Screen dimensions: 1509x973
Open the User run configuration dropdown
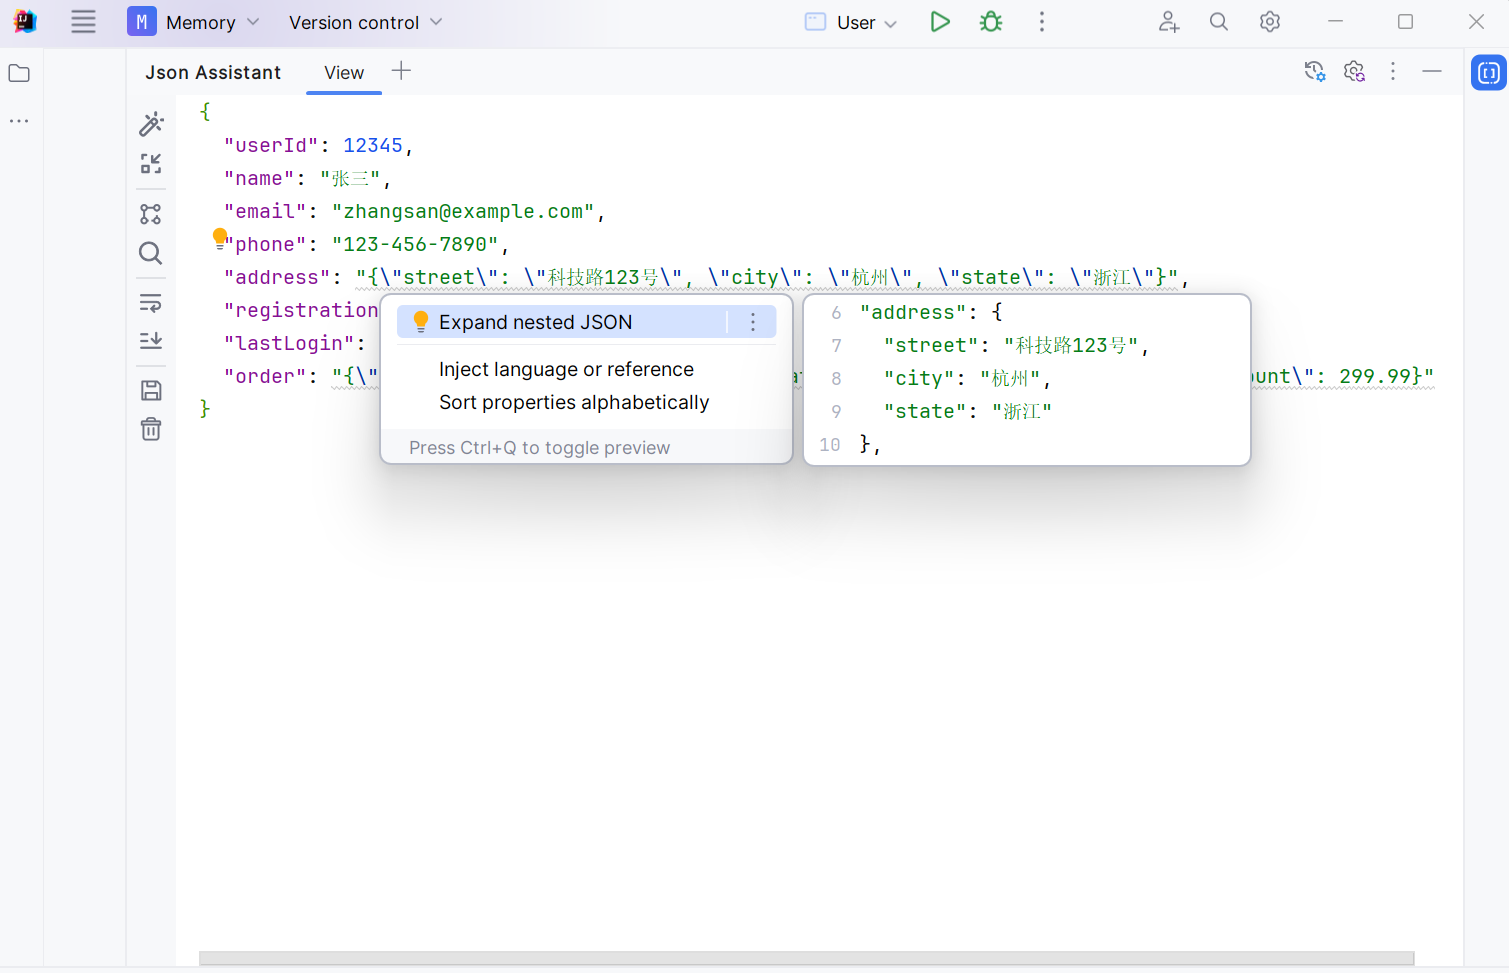point(849,21)
